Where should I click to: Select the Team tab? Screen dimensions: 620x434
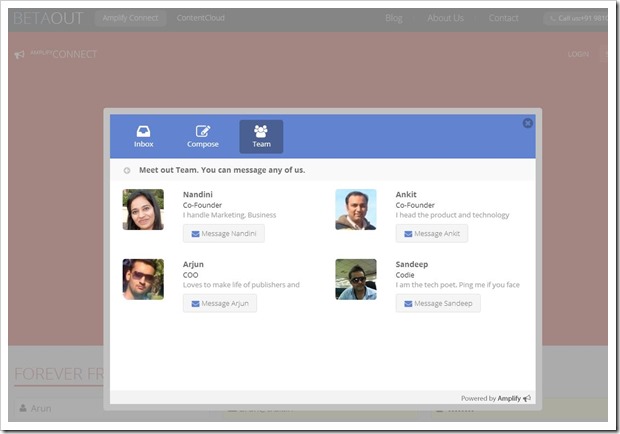(x=261, y=137)
